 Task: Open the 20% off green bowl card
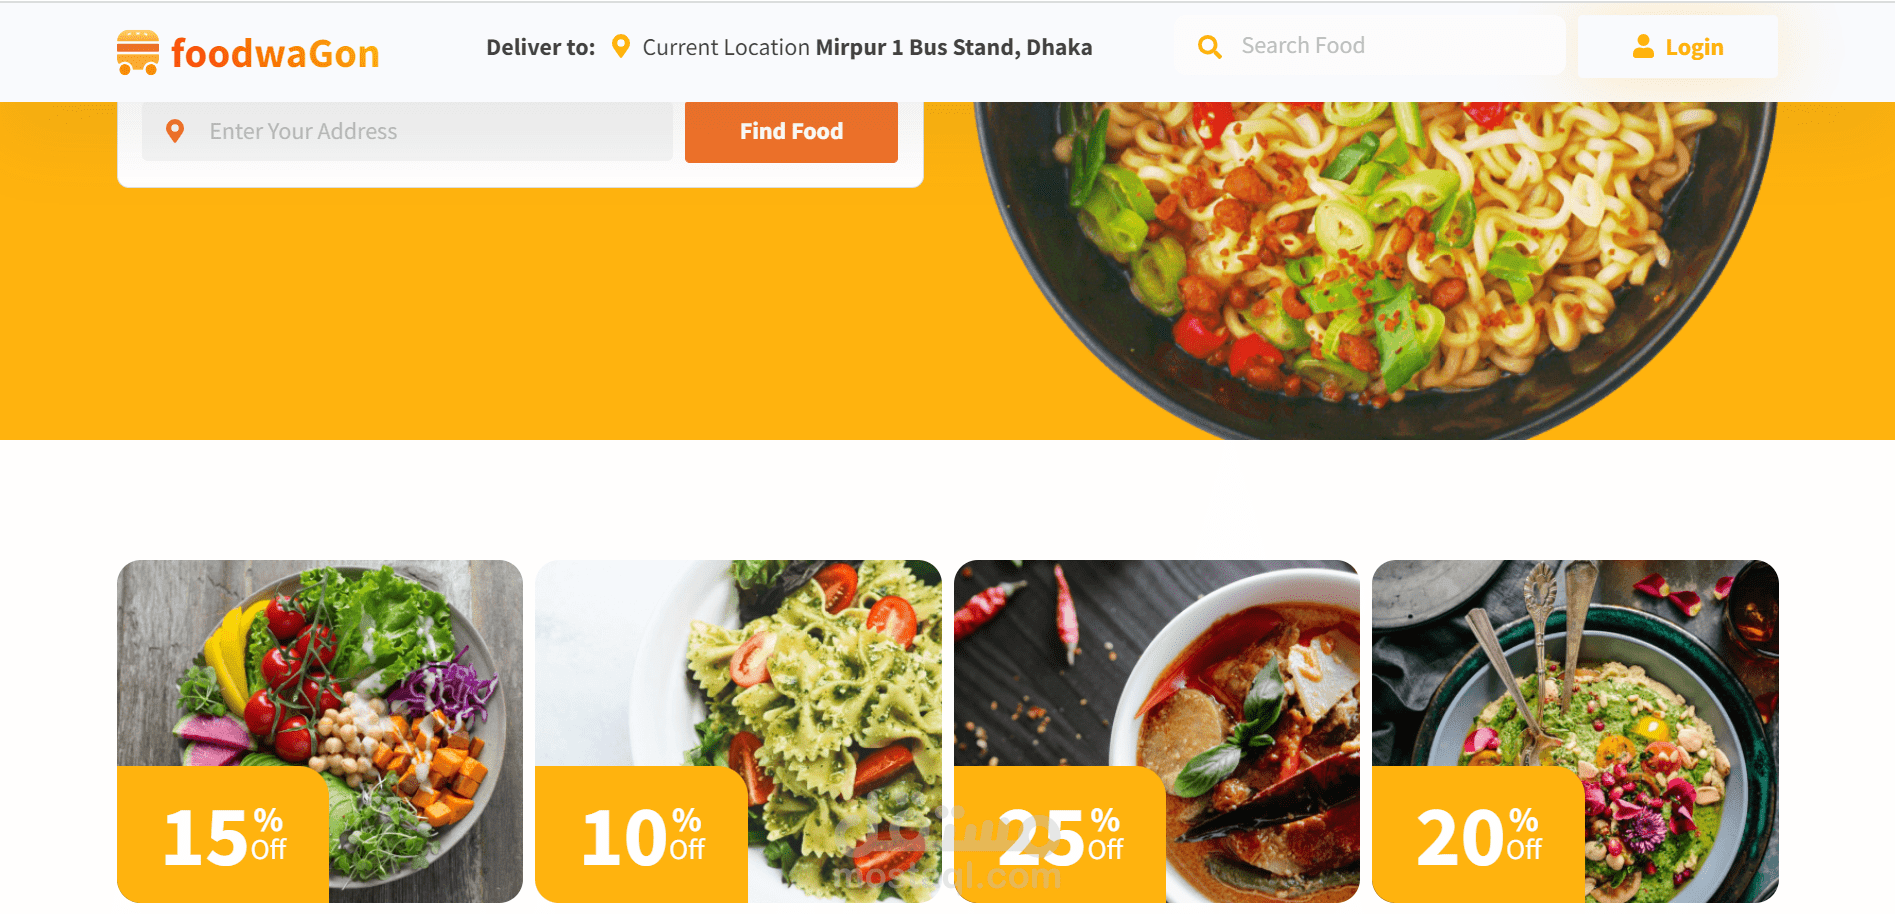tap(1575, 731)
